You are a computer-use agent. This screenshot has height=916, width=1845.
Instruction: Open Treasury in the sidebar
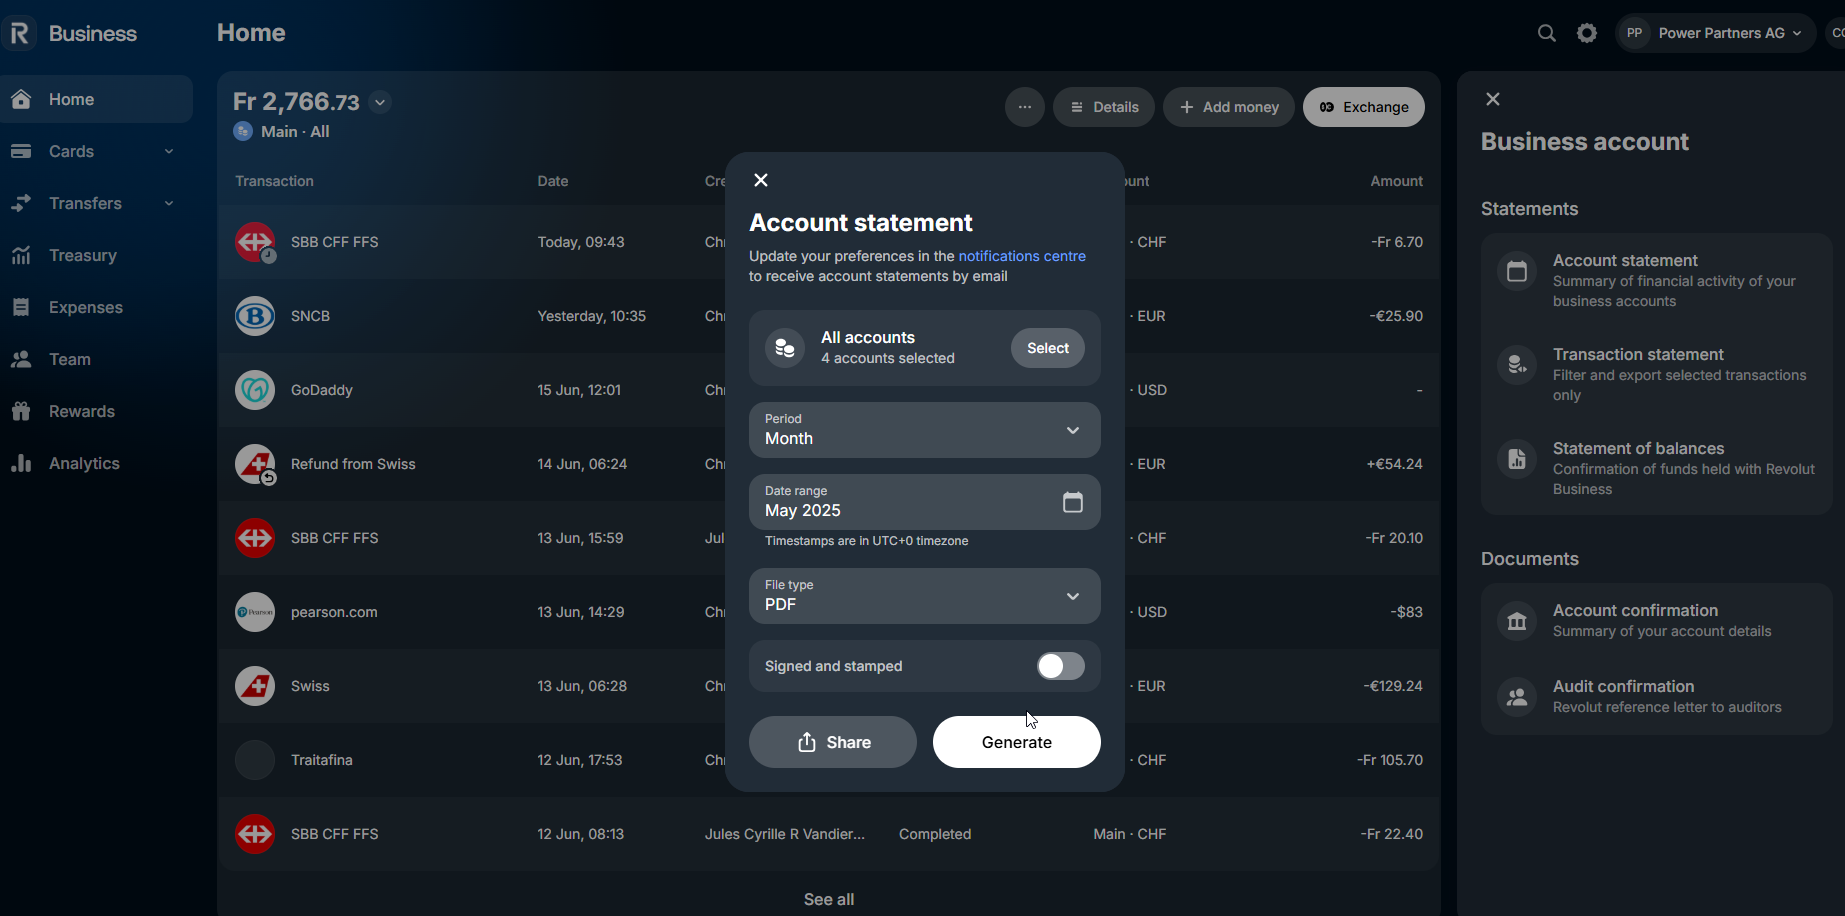tap(97, 255)
